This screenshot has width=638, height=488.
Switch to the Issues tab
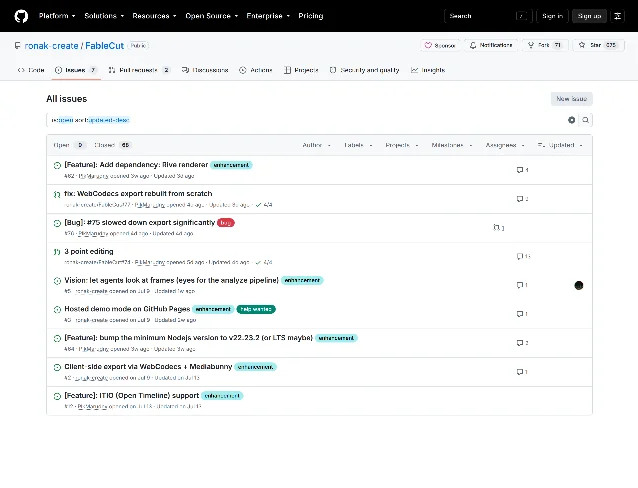pos(76,70)
